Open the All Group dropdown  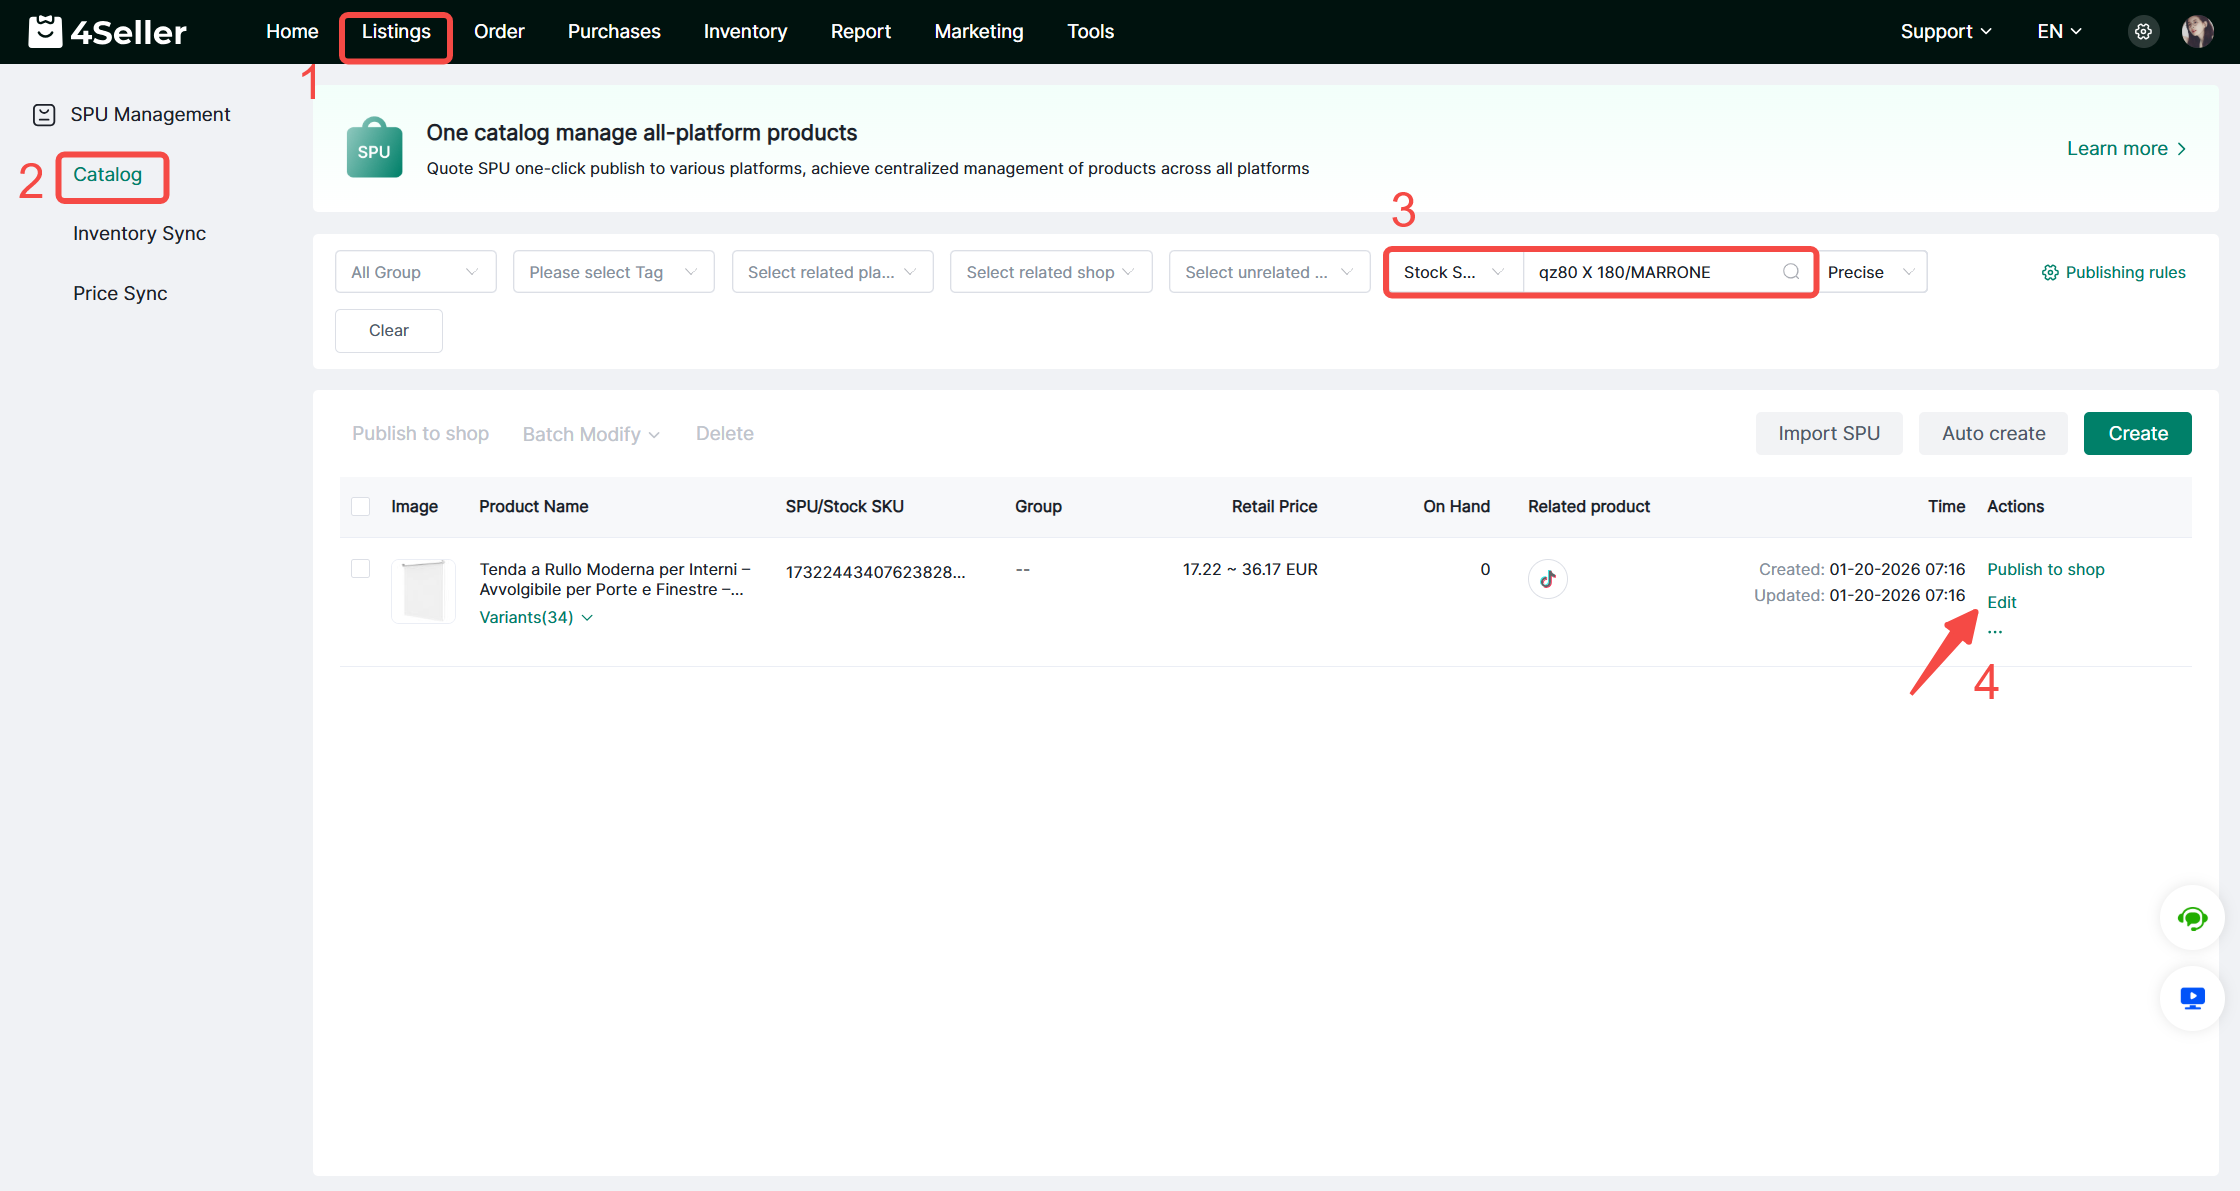pos(415,272)
